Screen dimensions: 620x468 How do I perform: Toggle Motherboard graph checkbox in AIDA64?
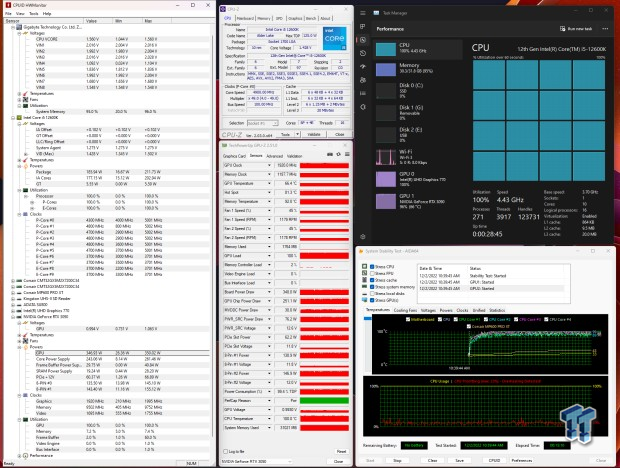(408, 319)
